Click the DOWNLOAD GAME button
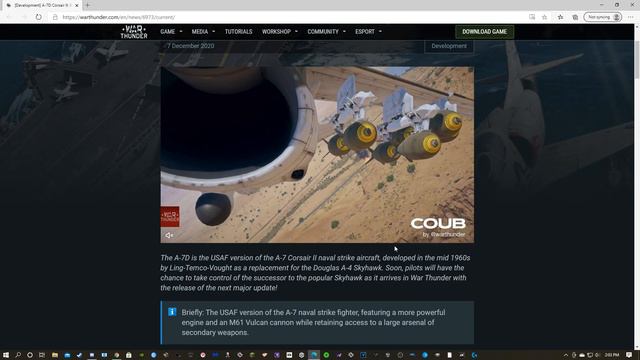Screen dimensions: 640x360 pos(484,32)
